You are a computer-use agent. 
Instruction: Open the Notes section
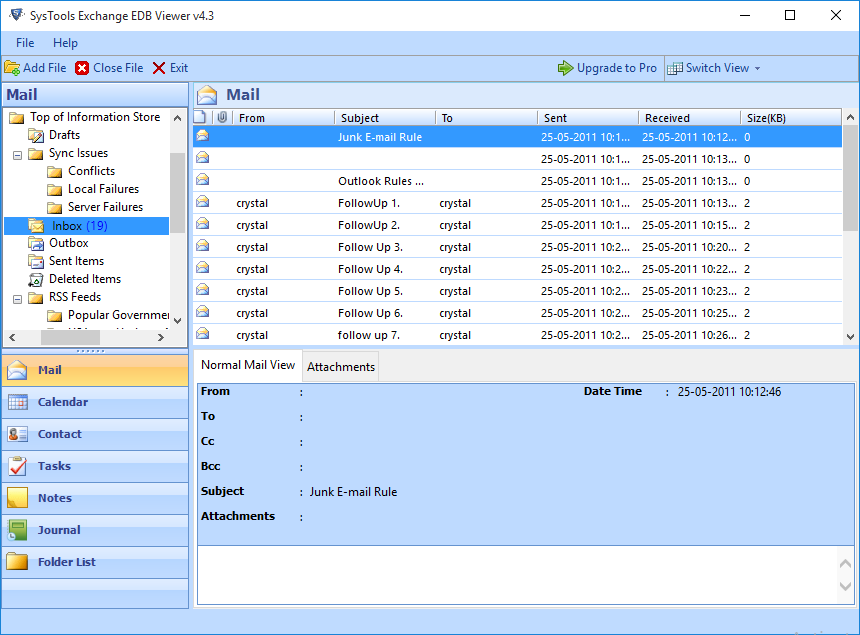[95, 498]
